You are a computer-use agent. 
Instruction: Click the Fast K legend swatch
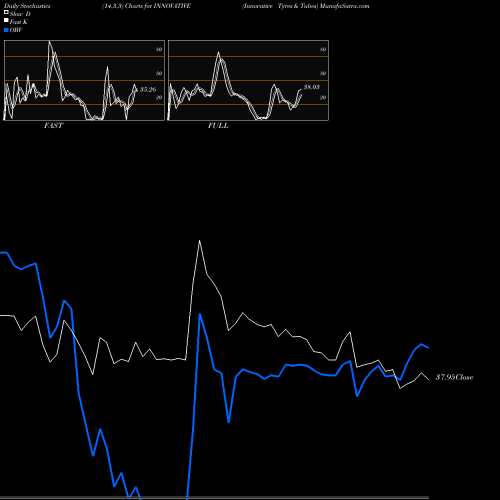pyautogui.click(x=6, y=20)
